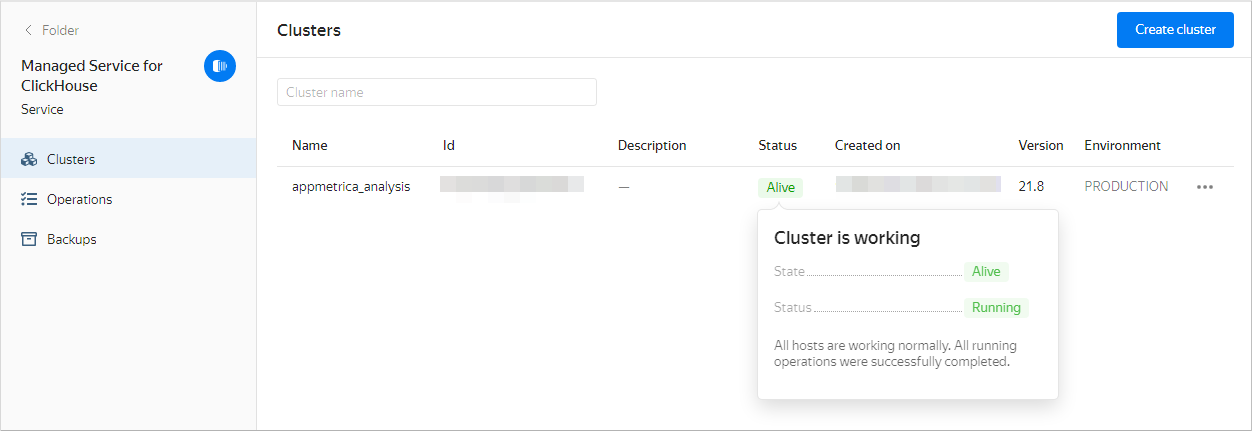
Task: Go to Operations in the sidebar
Action: 79,199
